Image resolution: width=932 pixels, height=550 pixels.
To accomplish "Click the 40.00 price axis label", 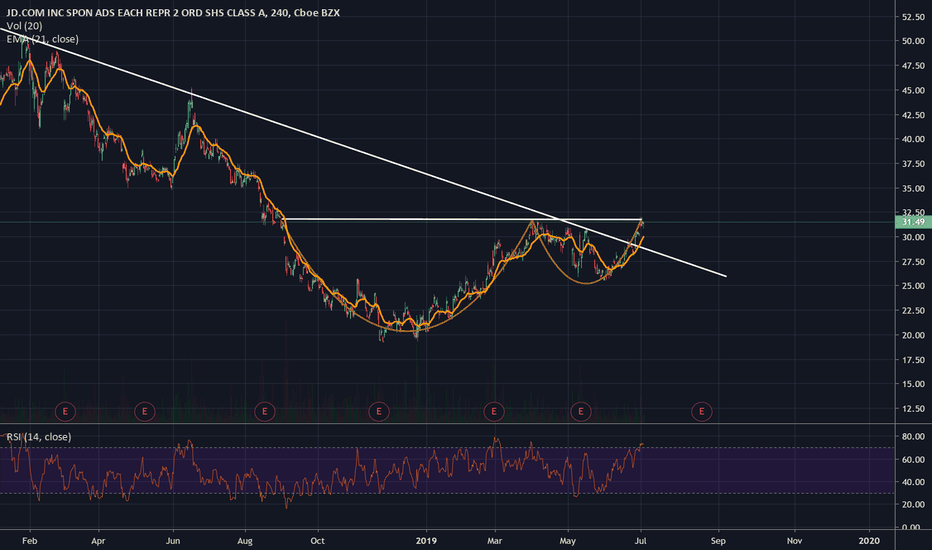I will 913,139.
